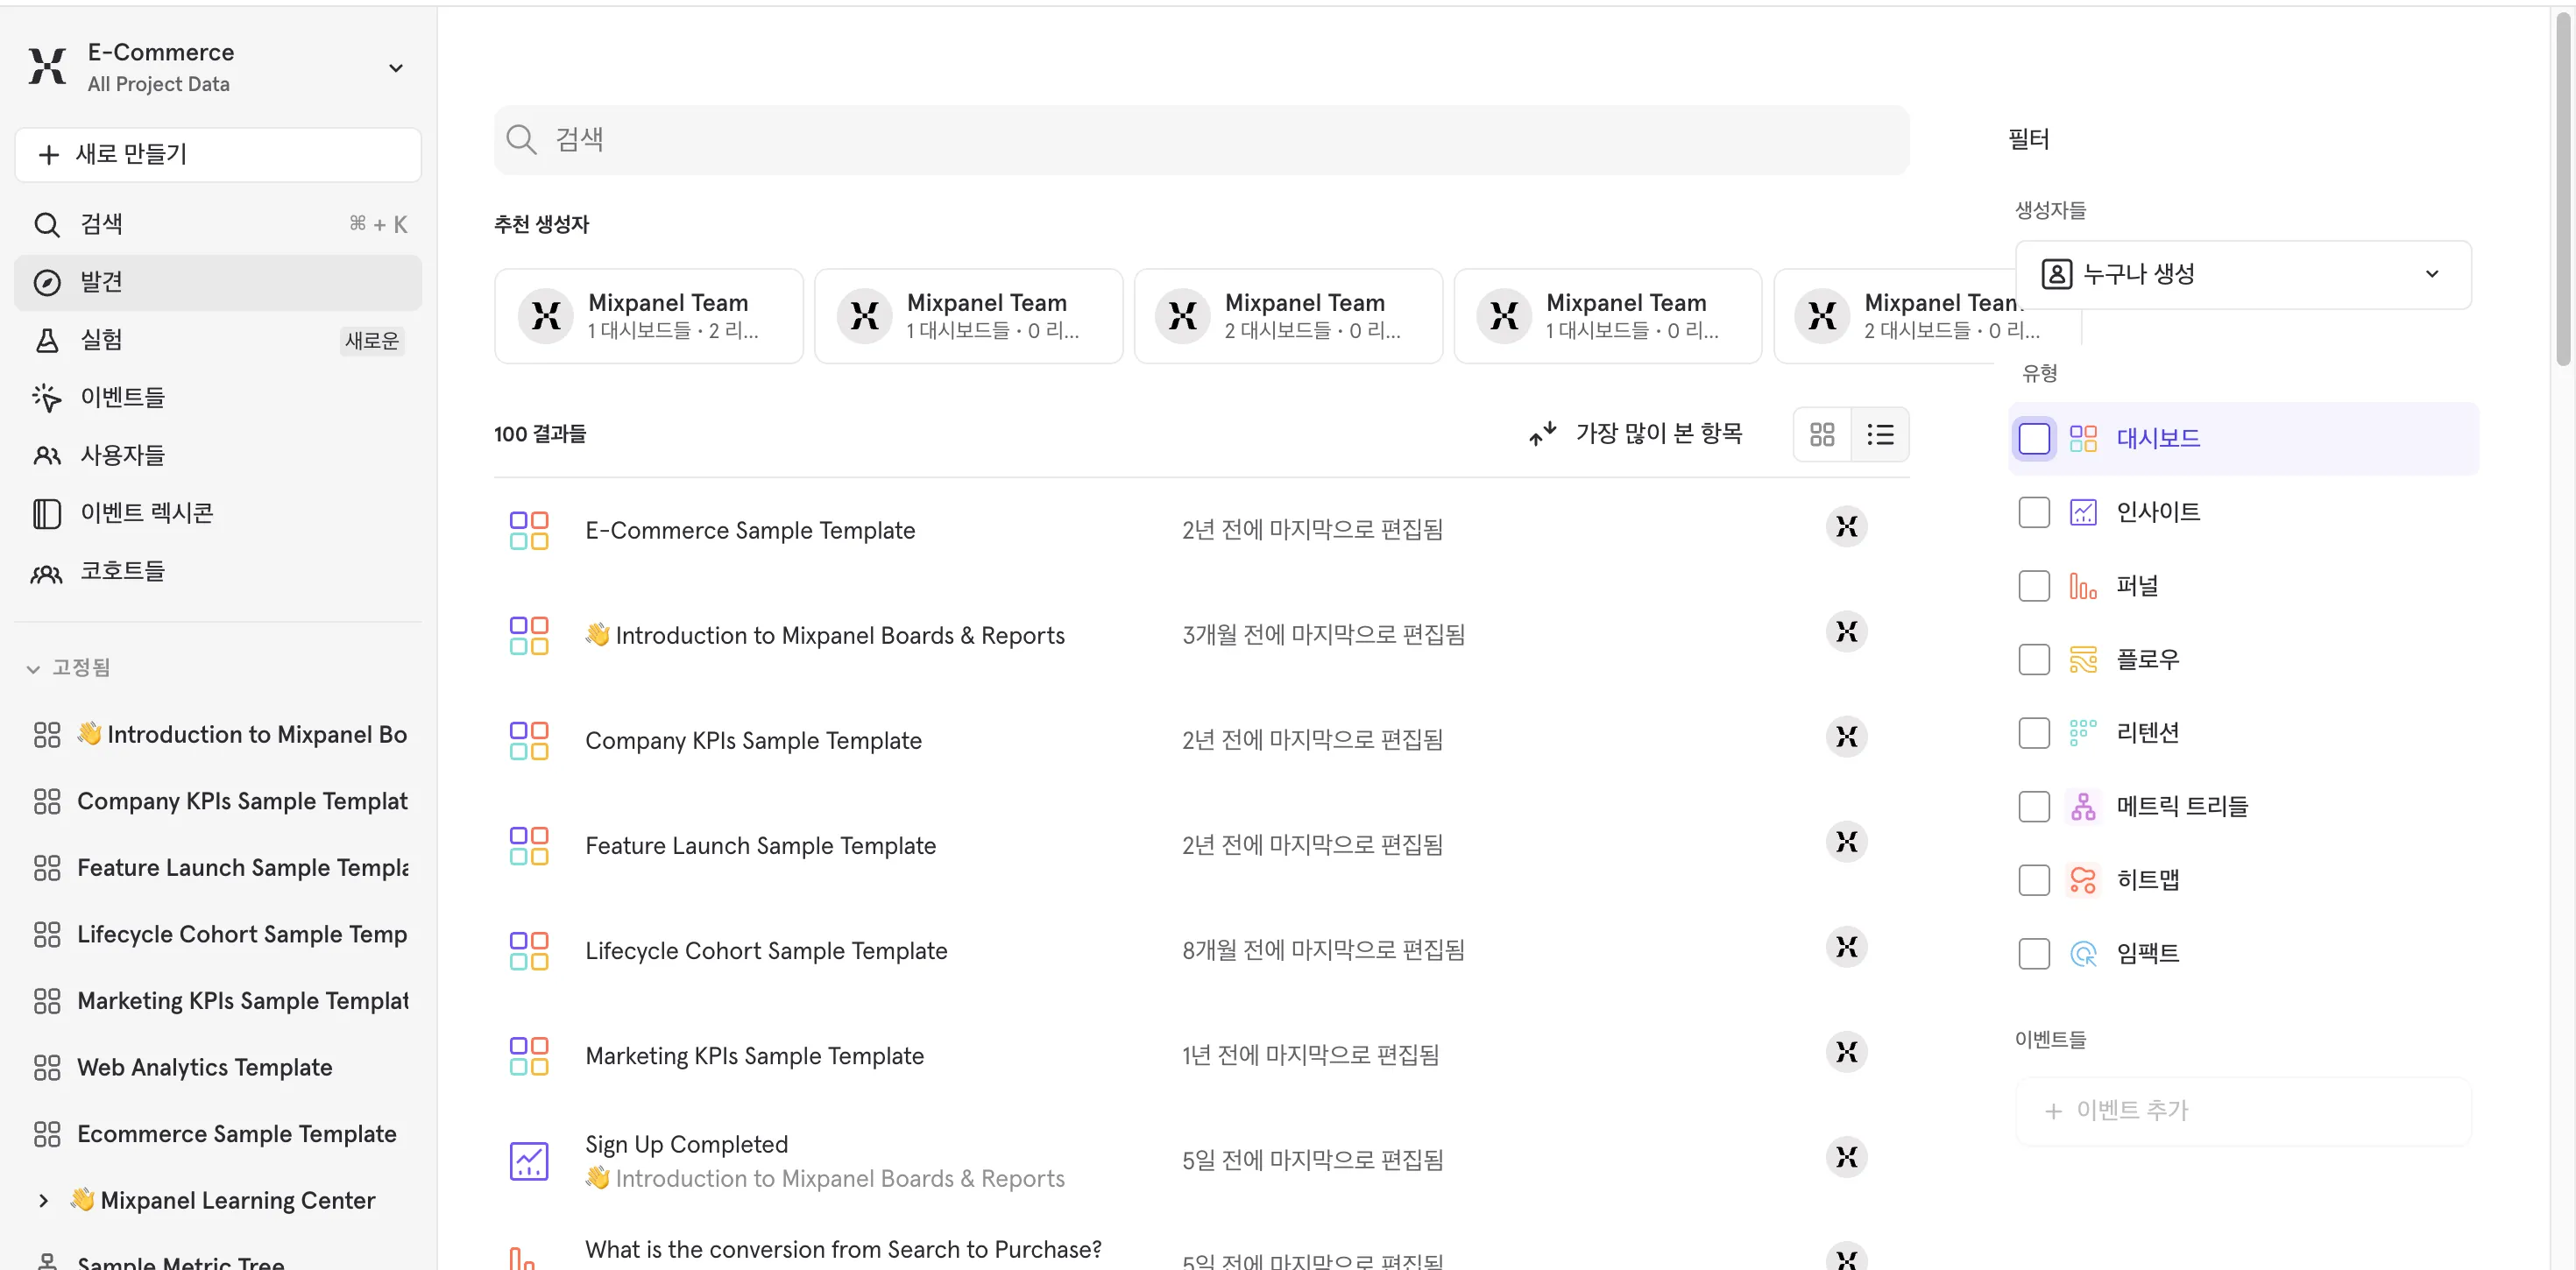Click the 인사이트 chart type icon in filters

(x=2083, y=512)
